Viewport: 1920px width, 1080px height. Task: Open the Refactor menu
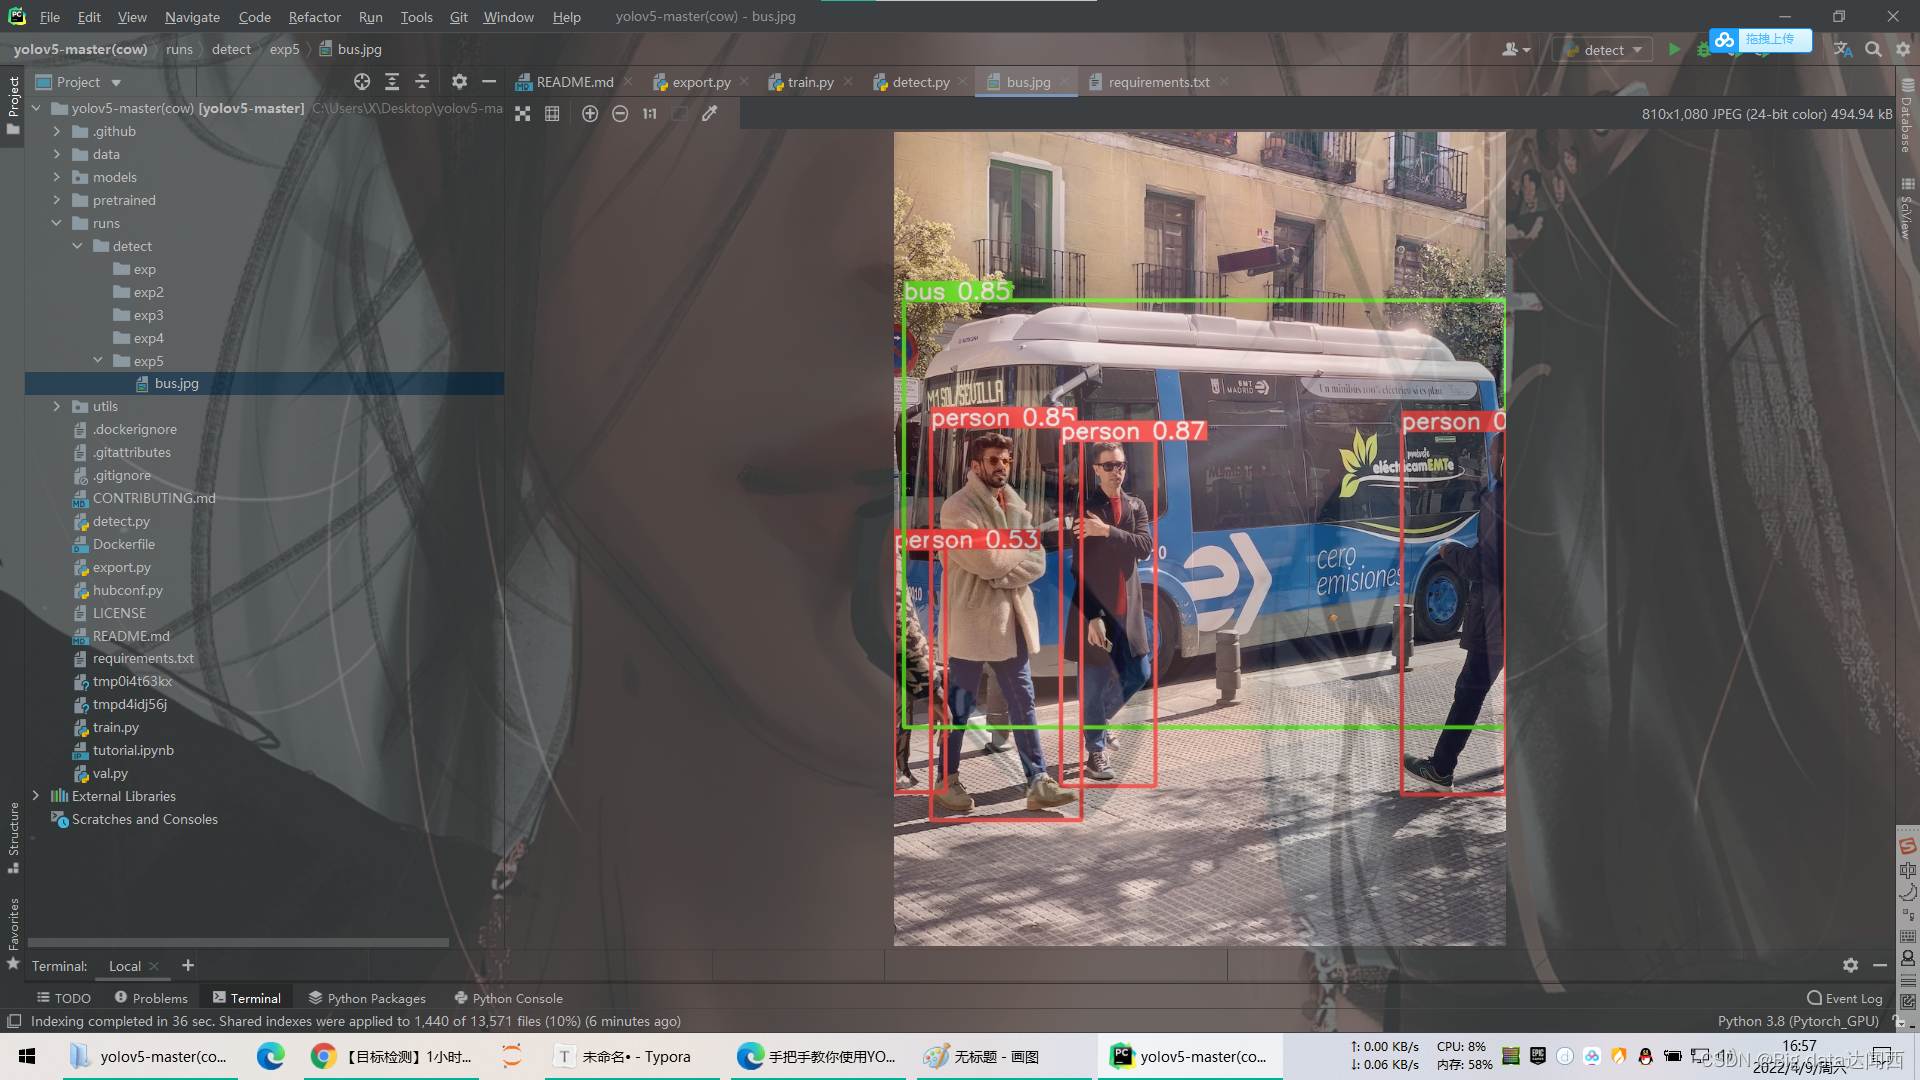click(314, 17)
